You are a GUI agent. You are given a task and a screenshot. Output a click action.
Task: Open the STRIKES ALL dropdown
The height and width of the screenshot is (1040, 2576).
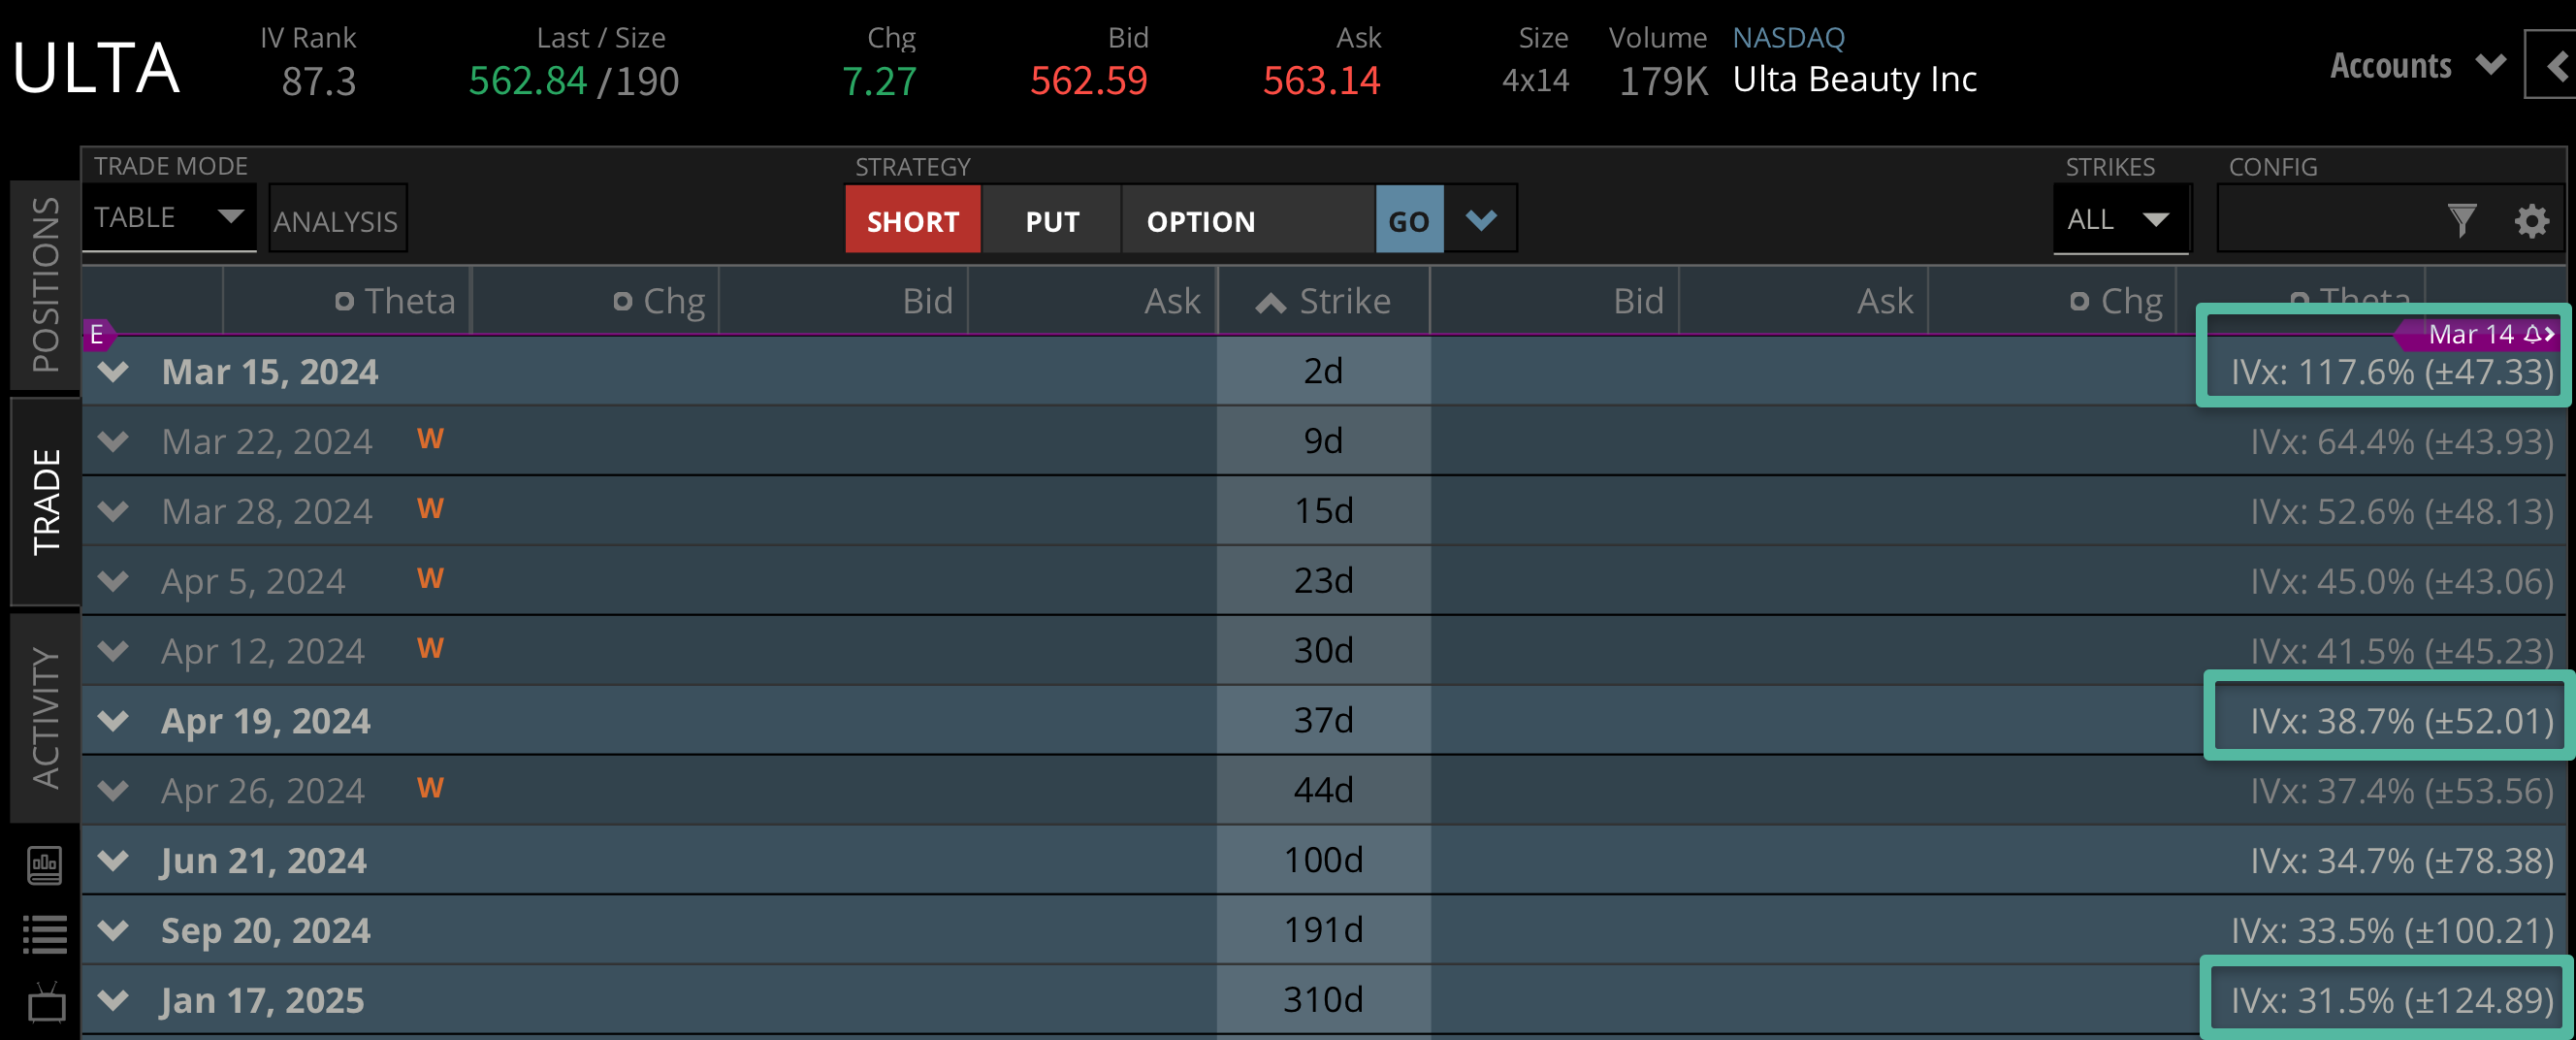2119,219
